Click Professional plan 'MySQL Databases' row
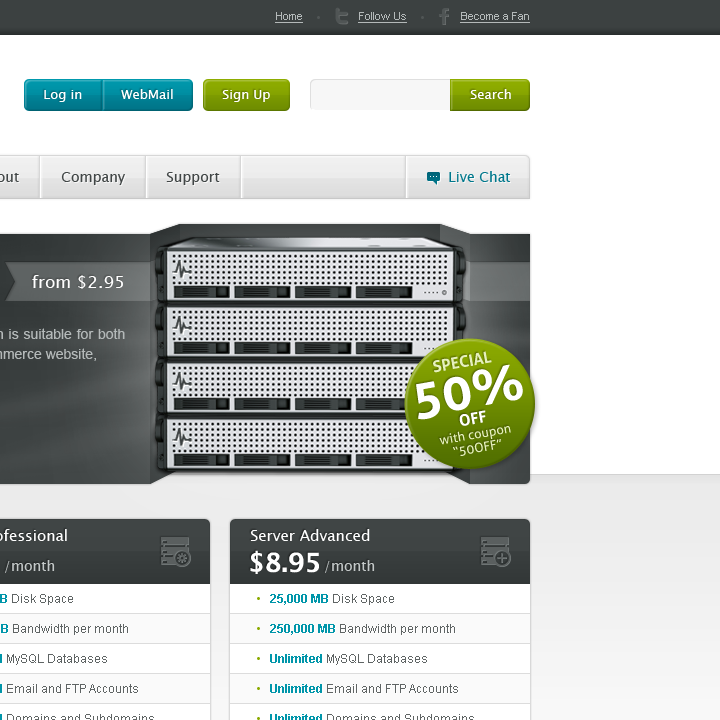Image resolution: width=720 pixels, height=720 pixels. coord(105,659)
